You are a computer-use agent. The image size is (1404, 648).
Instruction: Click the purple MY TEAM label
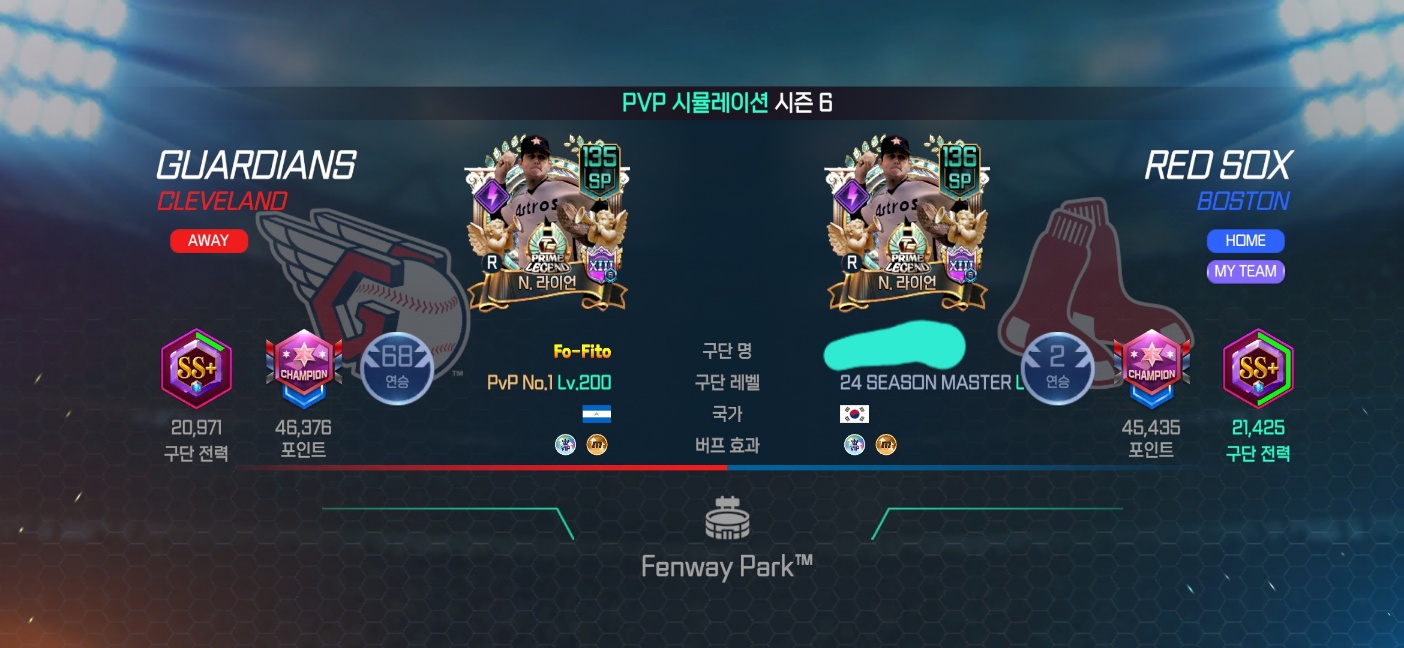1246,271
